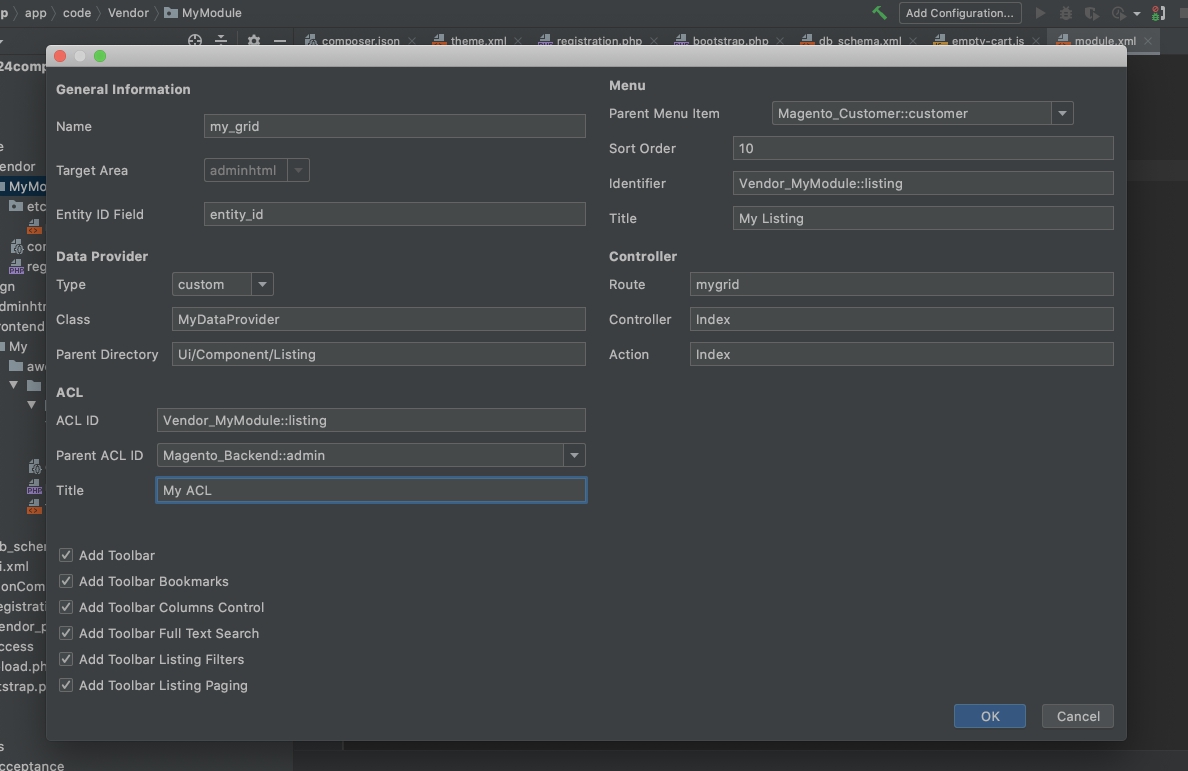Click the Debug bug icon
The image size is (1188, 771).
pyautogui.click(x=1066, y=13)
